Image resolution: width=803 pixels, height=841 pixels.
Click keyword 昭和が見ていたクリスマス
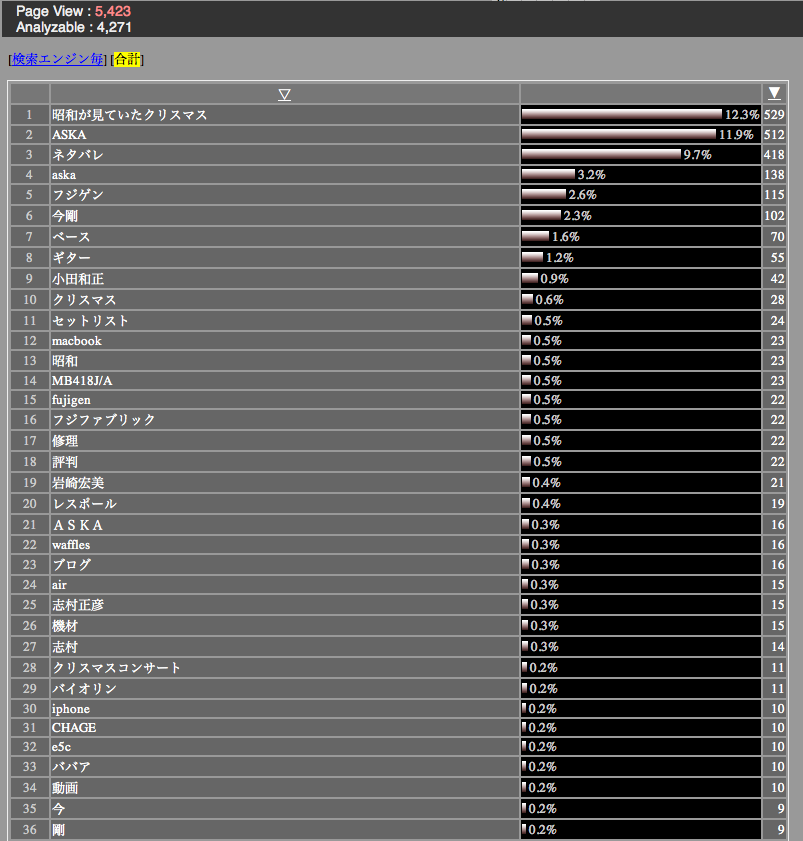[129, 115]
